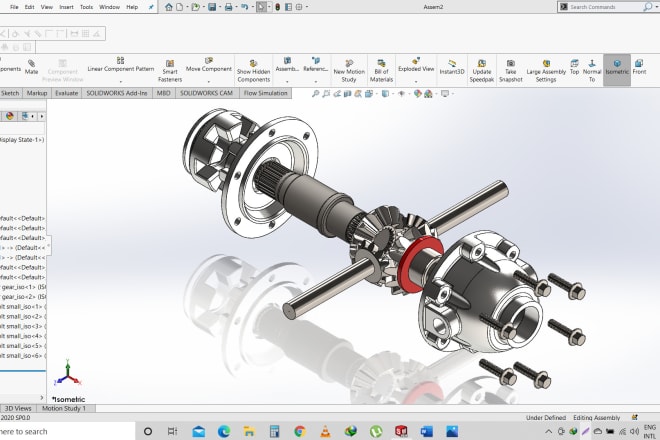The image size is (660, 440).
Task: Click Apply Scene icon in view toolbar
Action: pos(428,93)
